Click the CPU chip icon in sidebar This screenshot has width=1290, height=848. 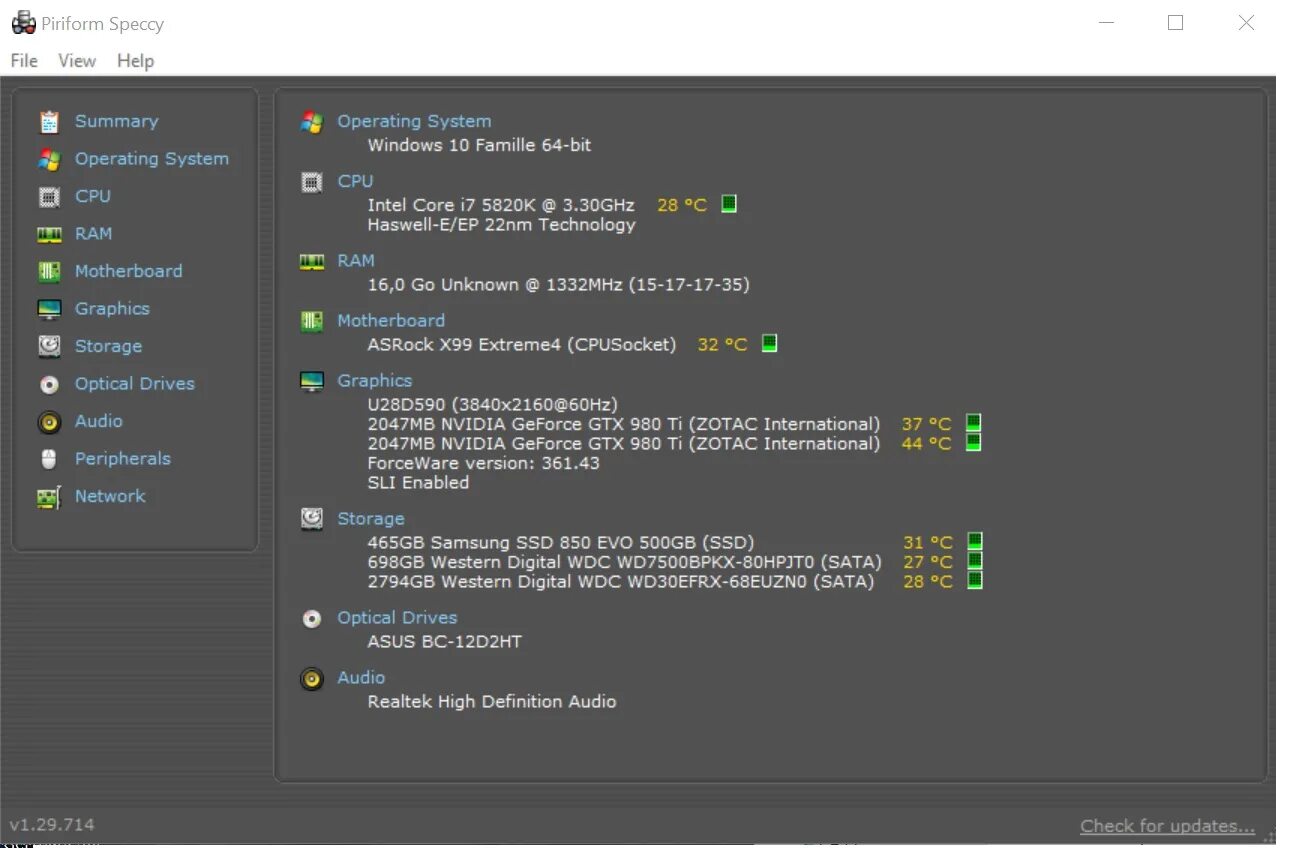pyautogui.click(x=49, y=197)
